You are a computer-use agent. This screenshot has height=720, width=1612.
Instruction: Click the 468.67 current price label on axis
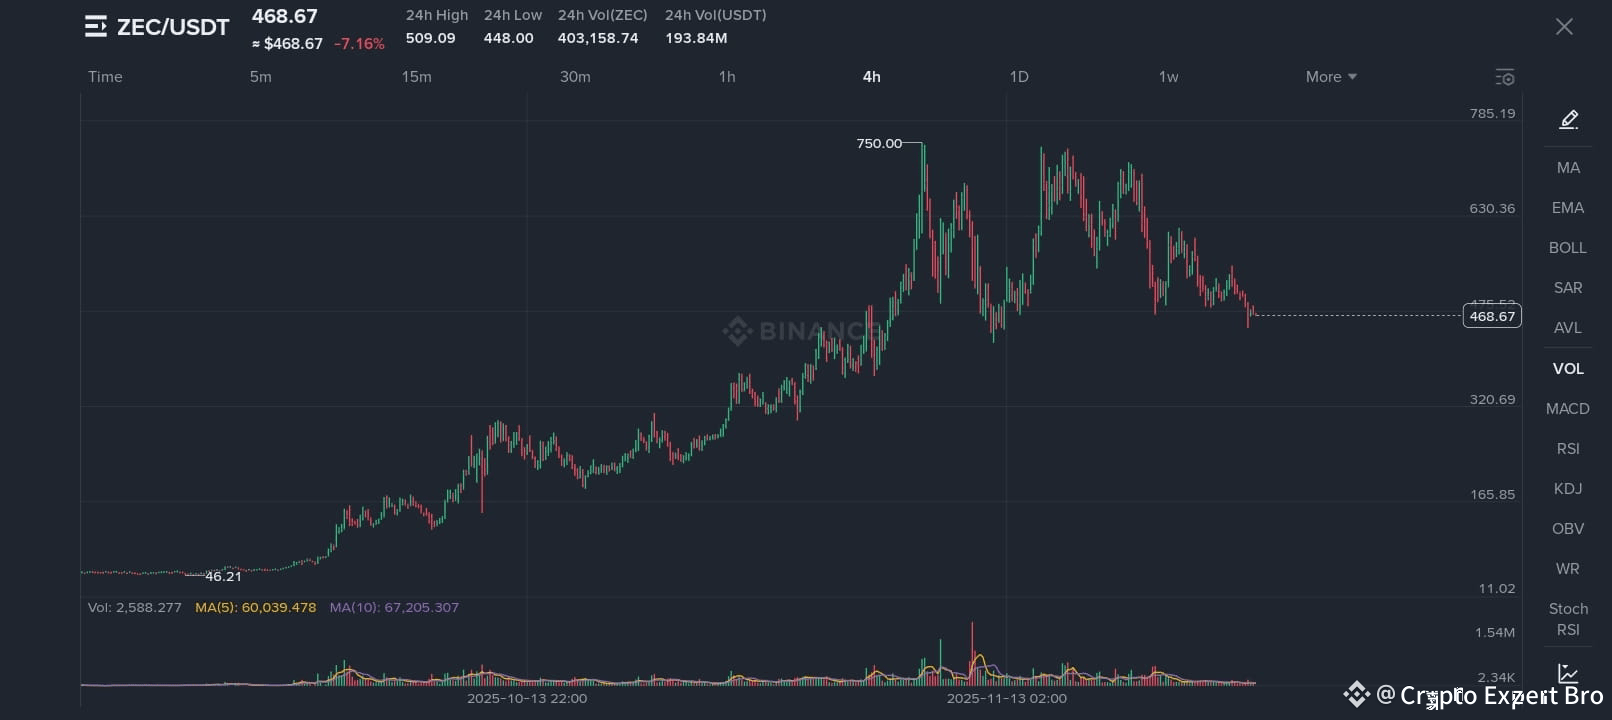[x=1492, y=316]
